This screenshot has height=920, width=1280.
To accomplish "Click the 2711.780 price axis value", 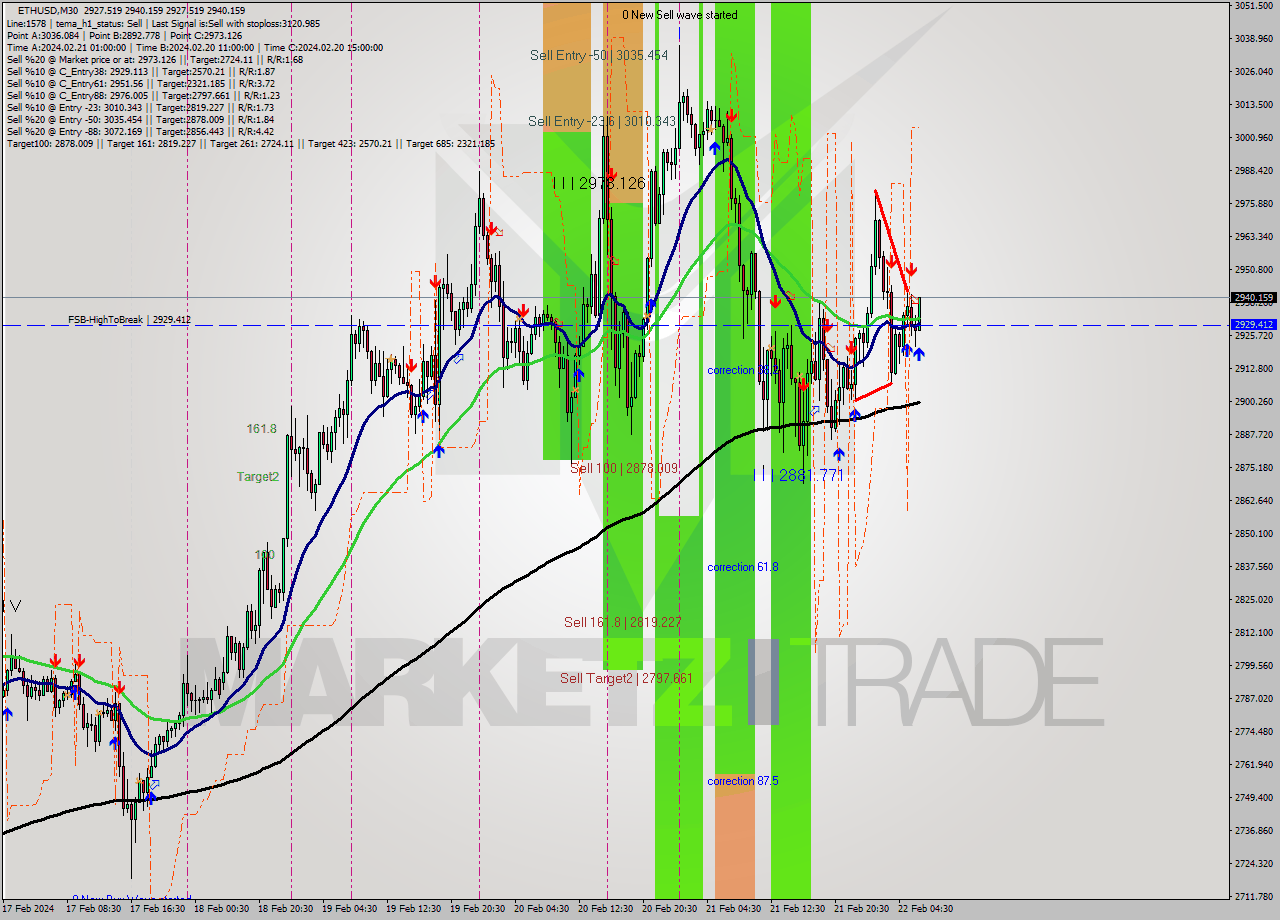I will click(x=1253, y=896).
